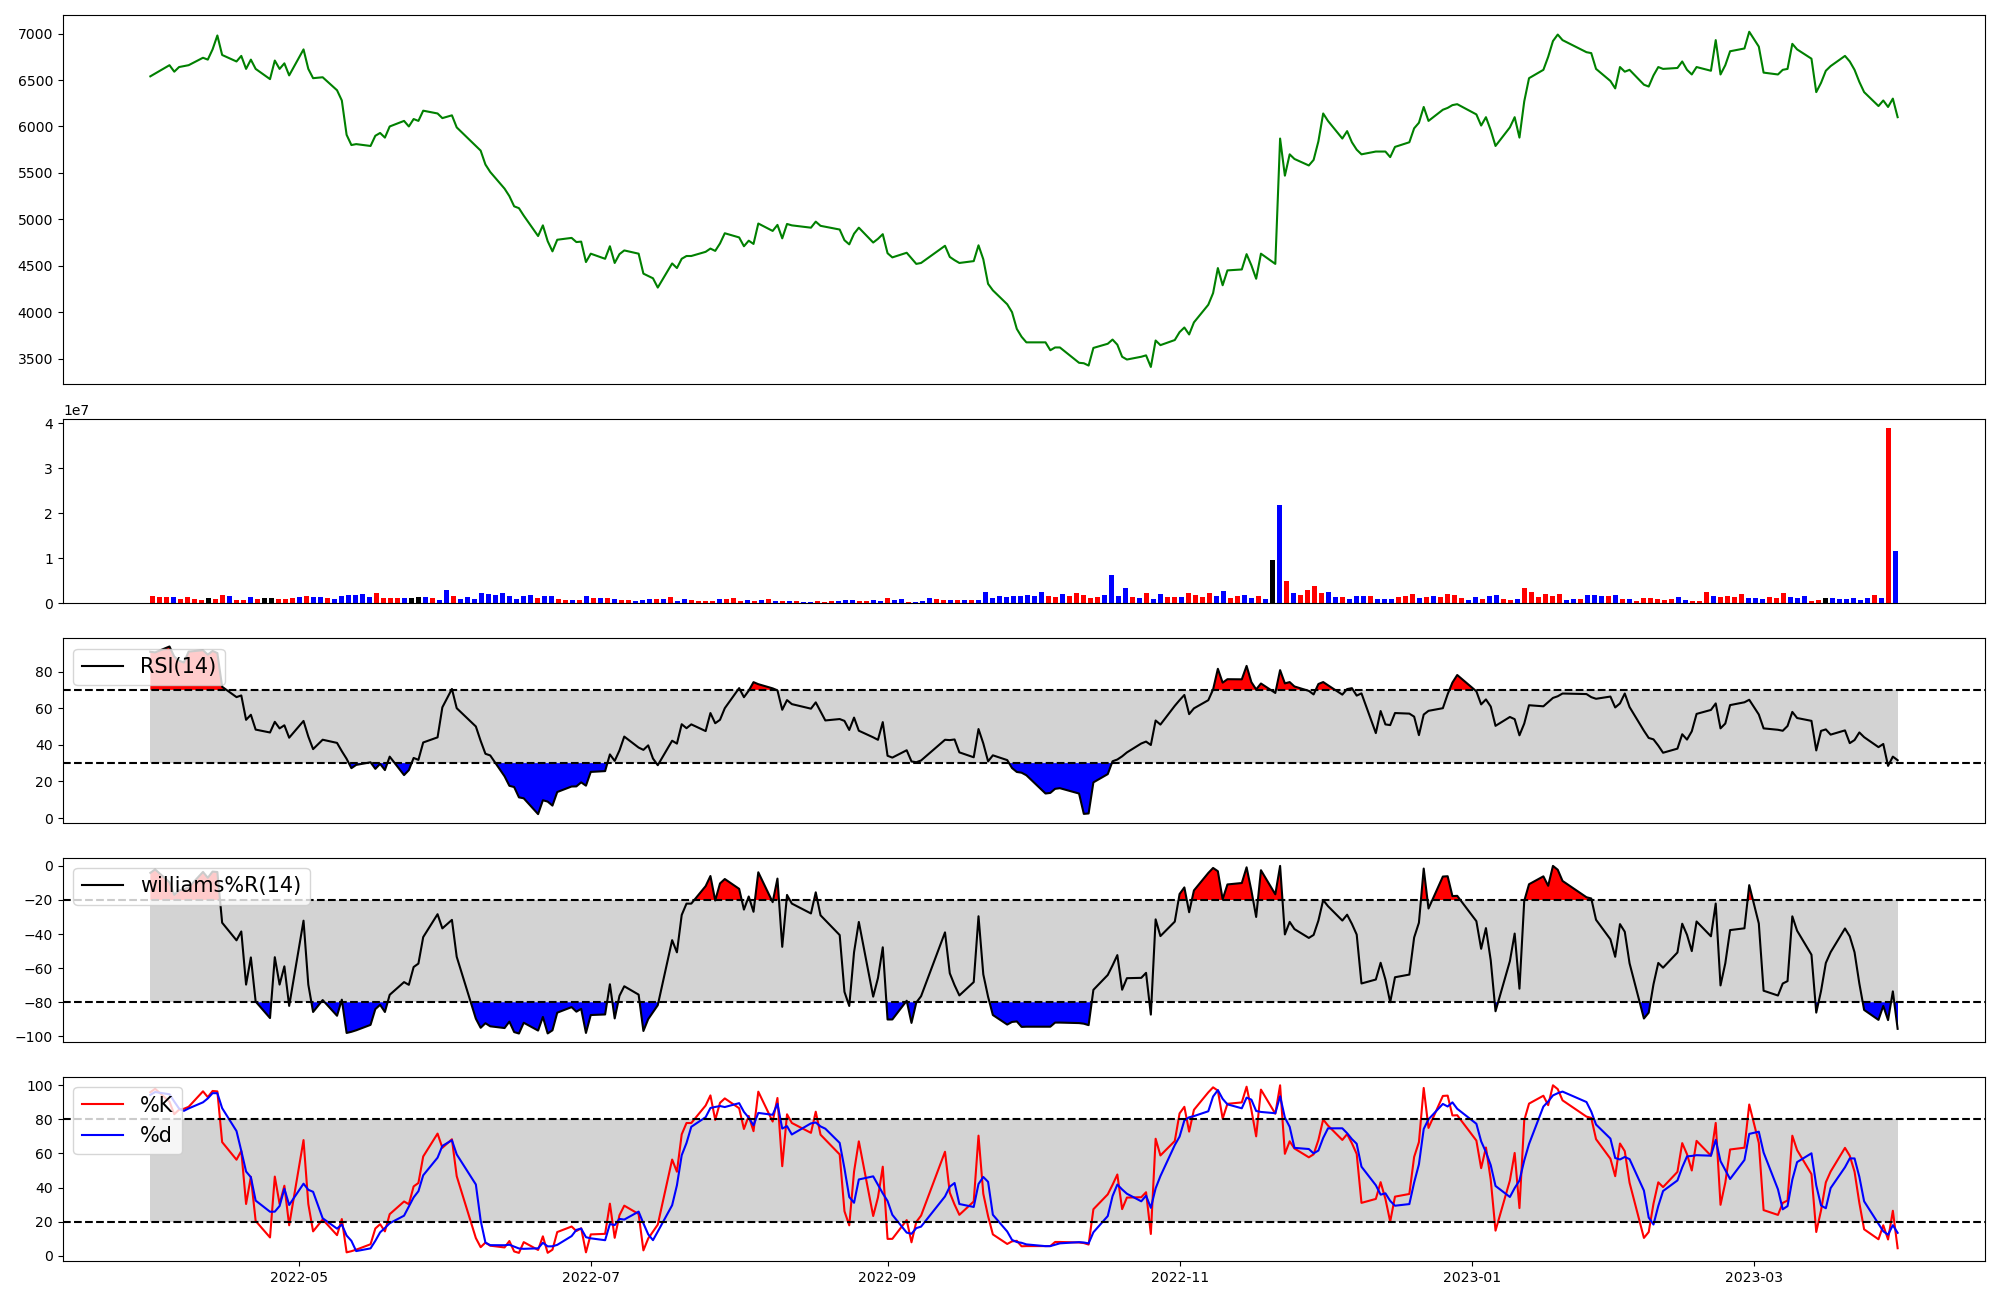The height and width of the screenshot is (1300, 2000).
Task: Select the %d legend text
Action: [156, 1135]
